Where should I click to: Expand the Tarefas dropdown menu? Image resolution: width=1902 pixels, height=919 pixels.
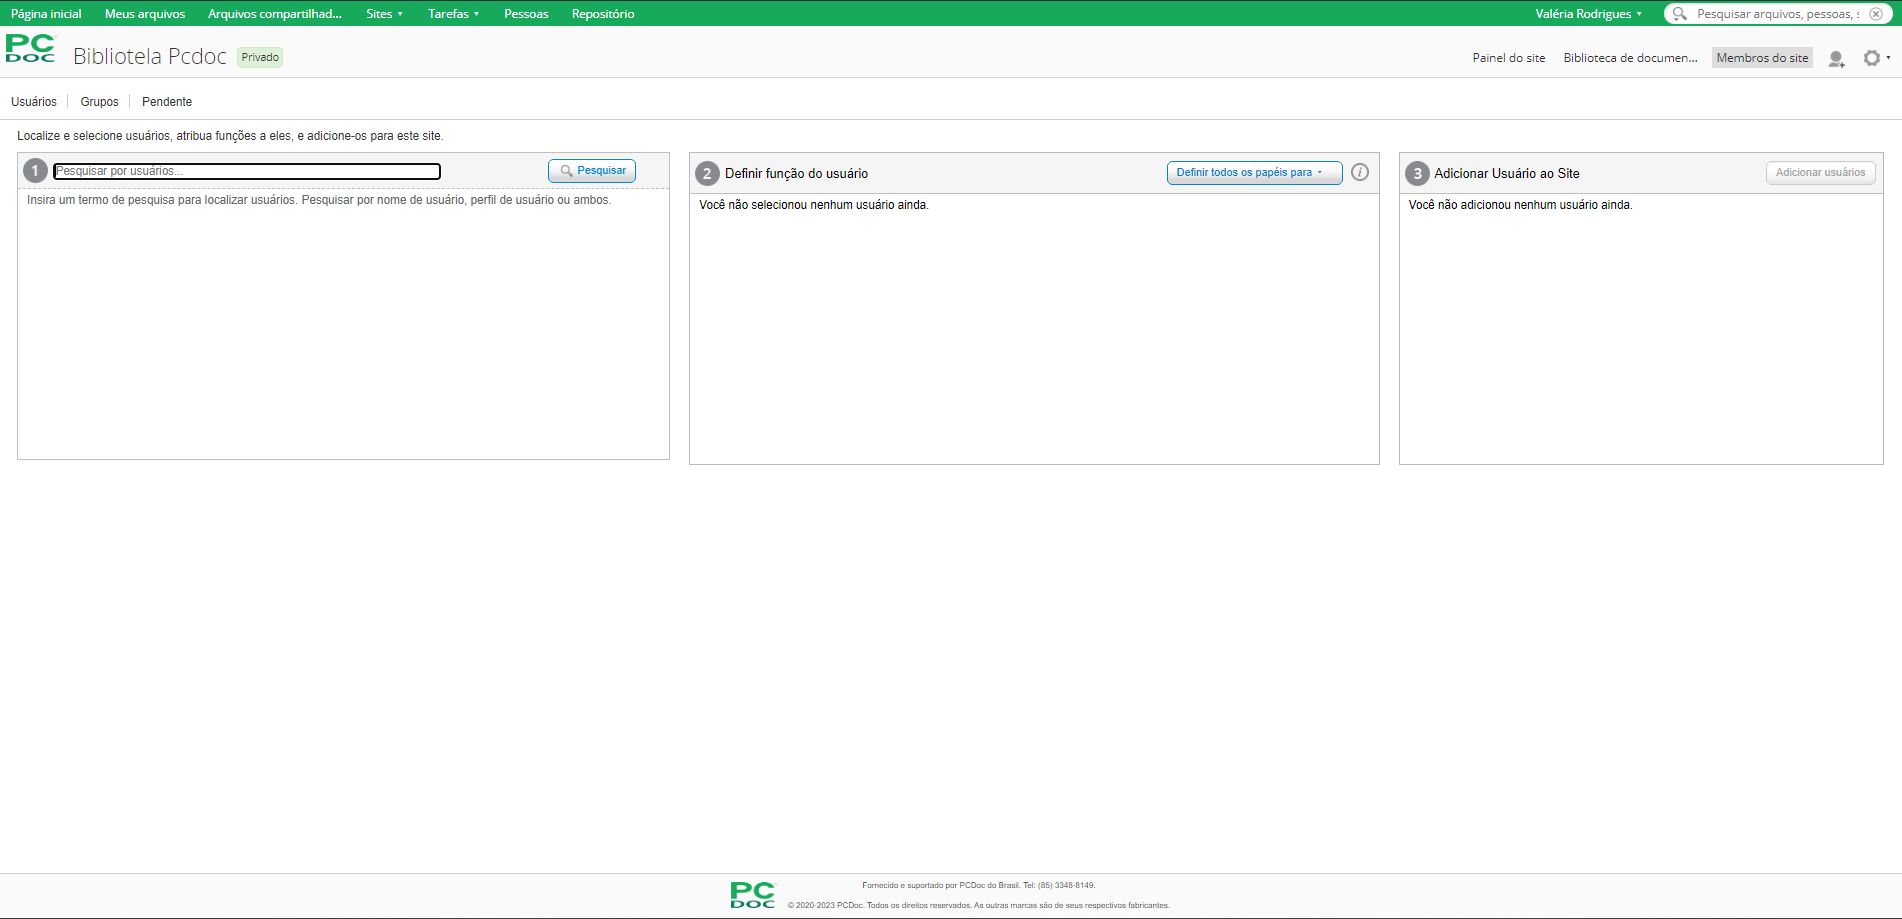[453, 14]
